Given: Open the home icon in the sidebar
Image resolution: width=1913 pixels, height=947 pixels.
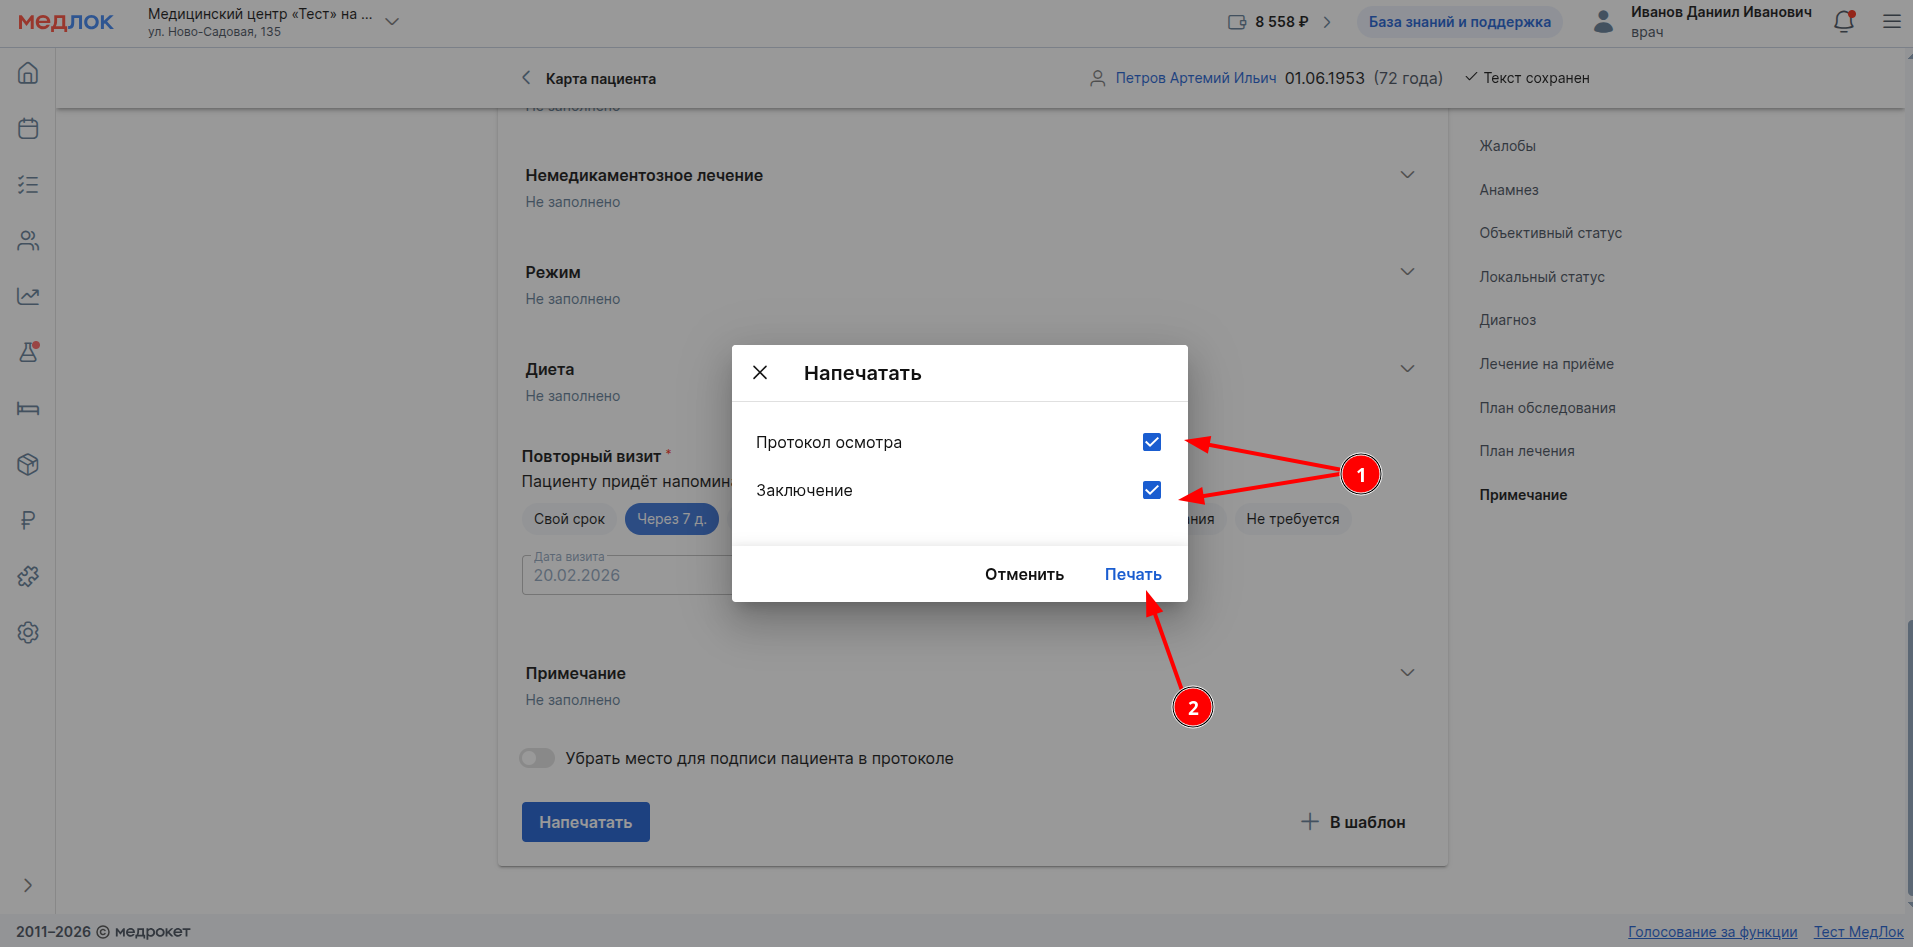Looking at the screenshot, I should coord(28,73).
